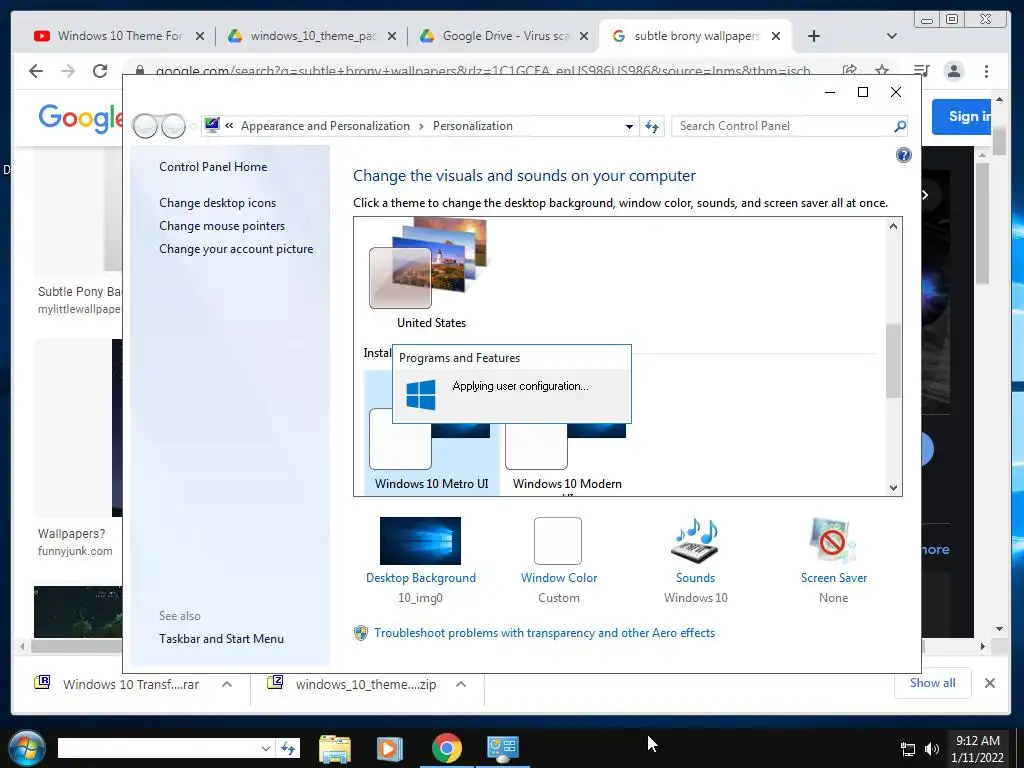Close the subtle brony wallpapers tab

[775, 37]
